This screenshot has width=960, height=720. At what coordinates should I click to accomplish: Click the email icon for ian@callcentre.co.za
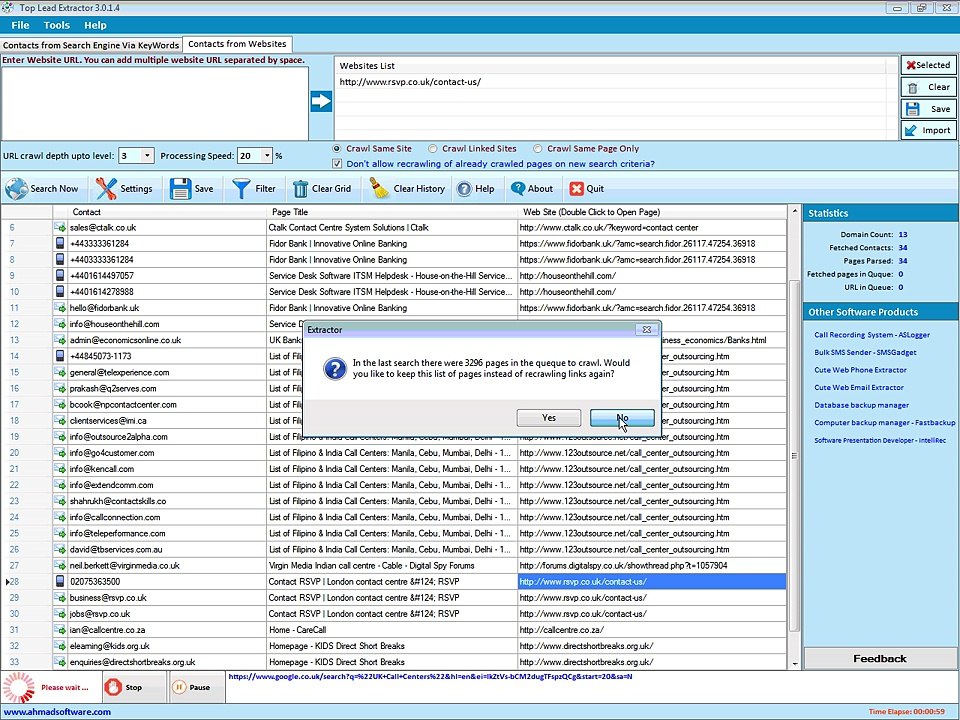(60, 630)
